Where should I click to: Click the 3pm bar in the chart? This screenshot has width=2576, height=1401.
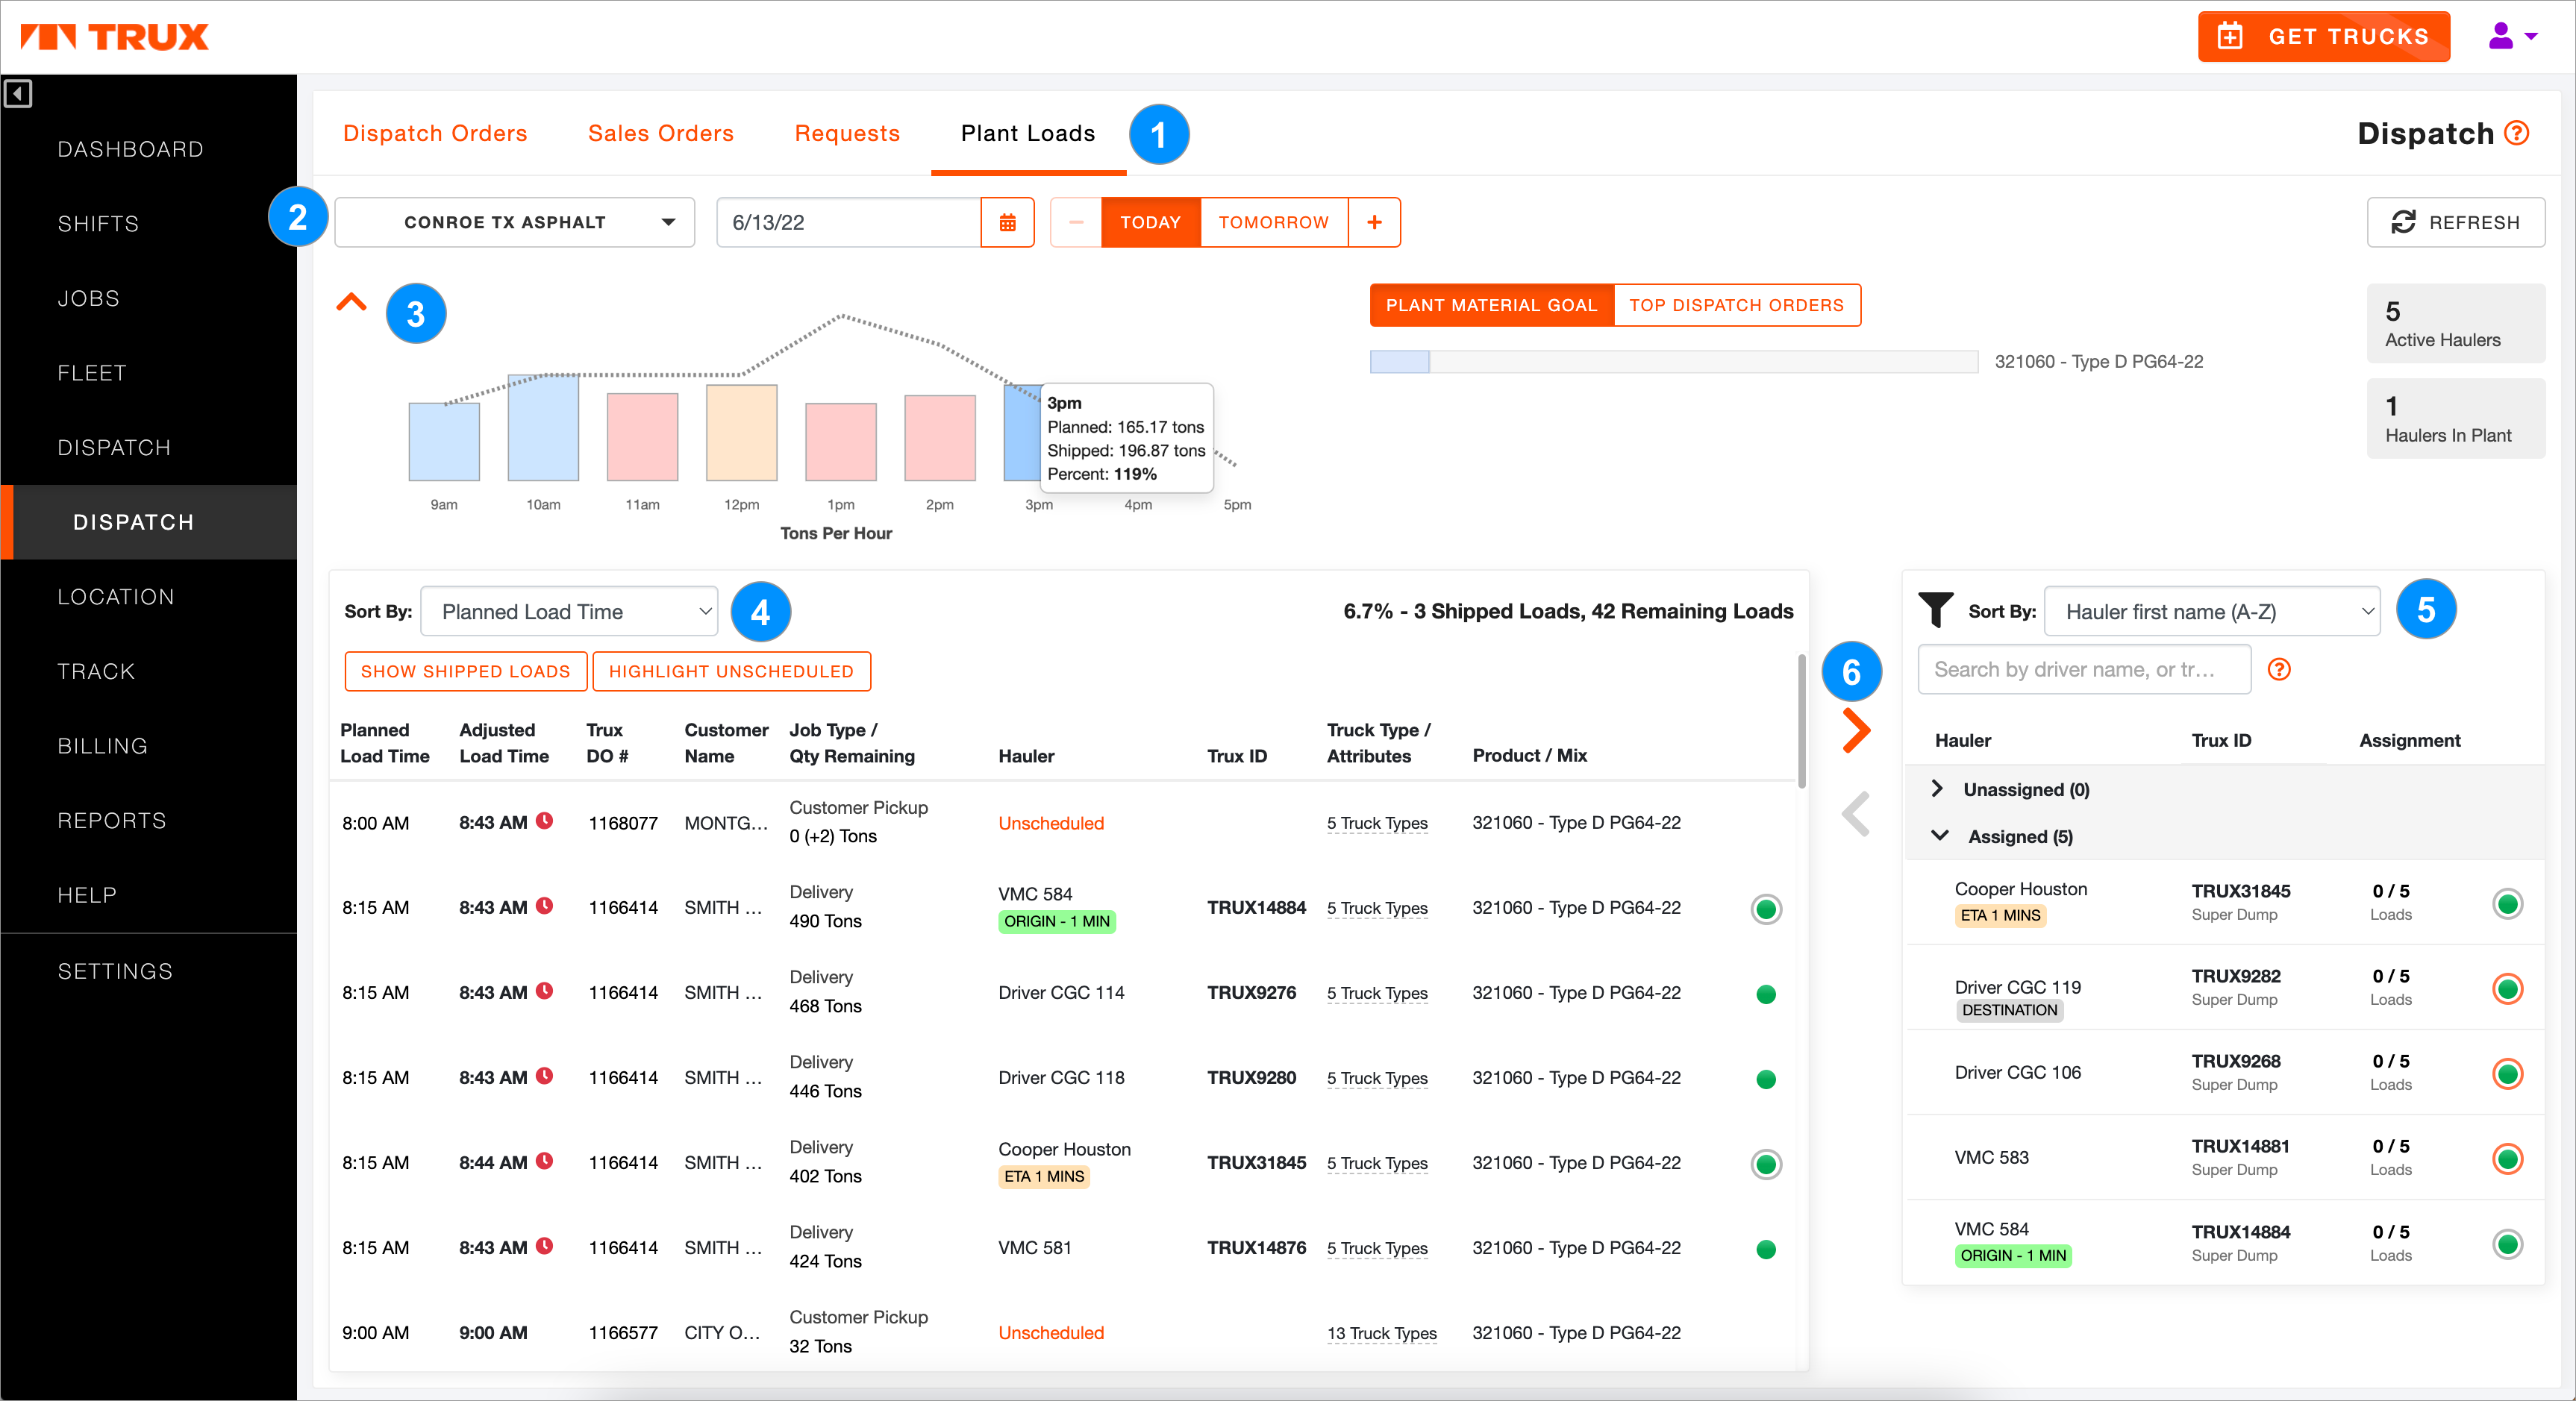tap(1022, 432)
